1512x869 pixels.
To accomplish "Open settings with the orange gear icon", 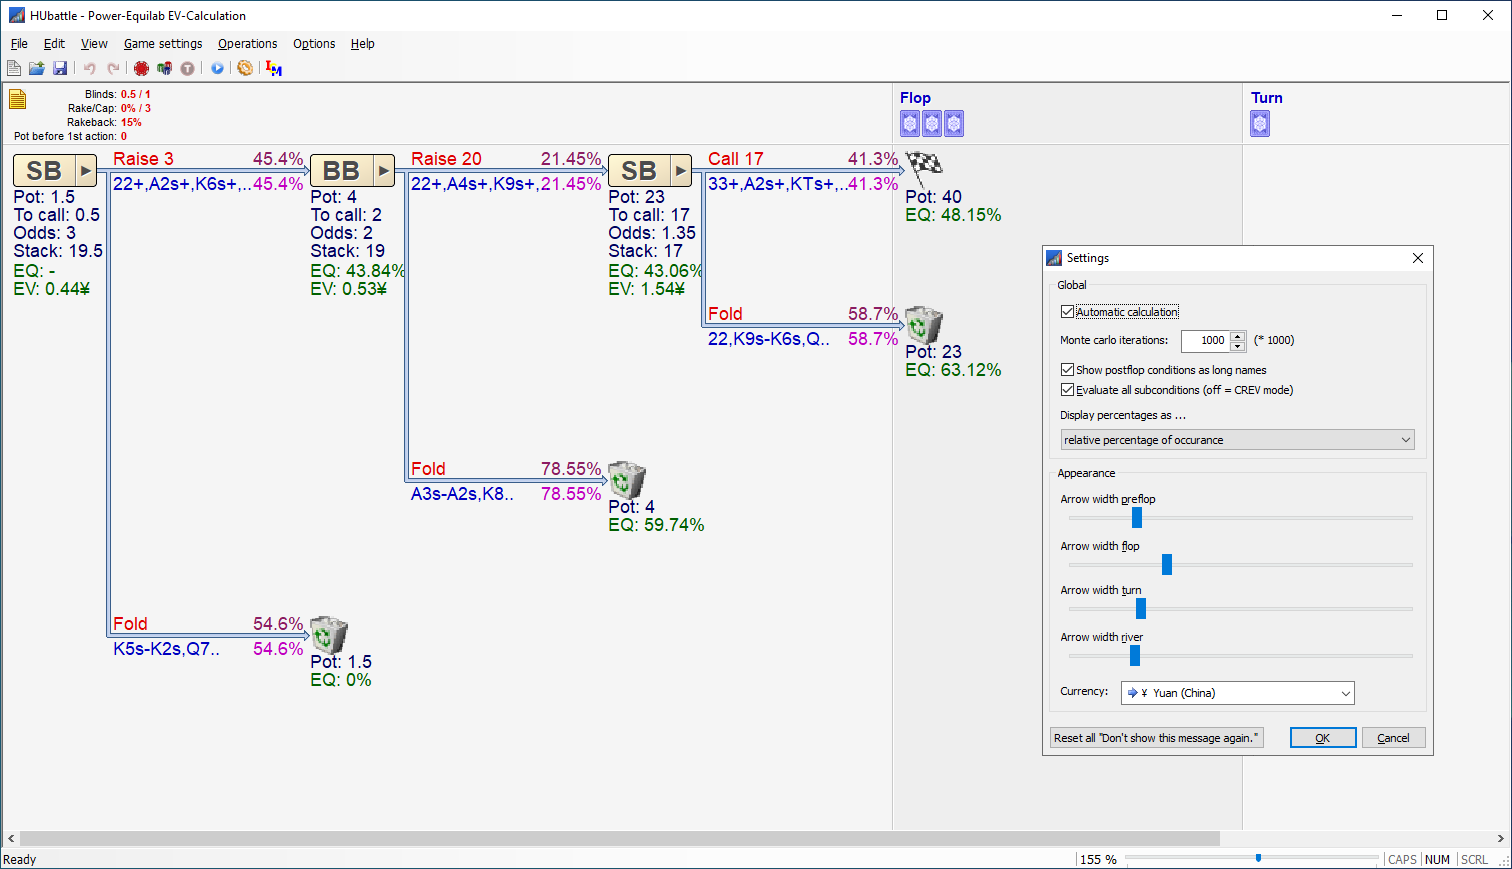I will (x=245, y=68).
